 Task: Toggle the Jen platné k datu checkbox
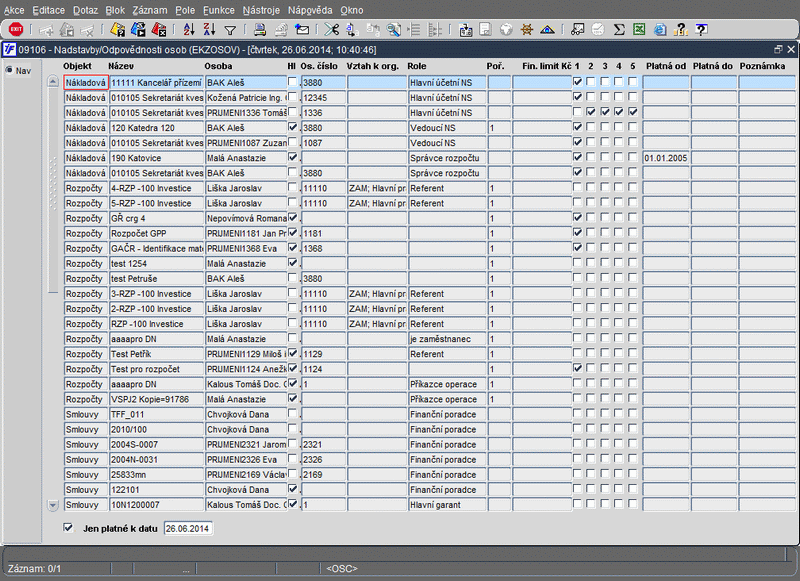[x=68, y=528]
